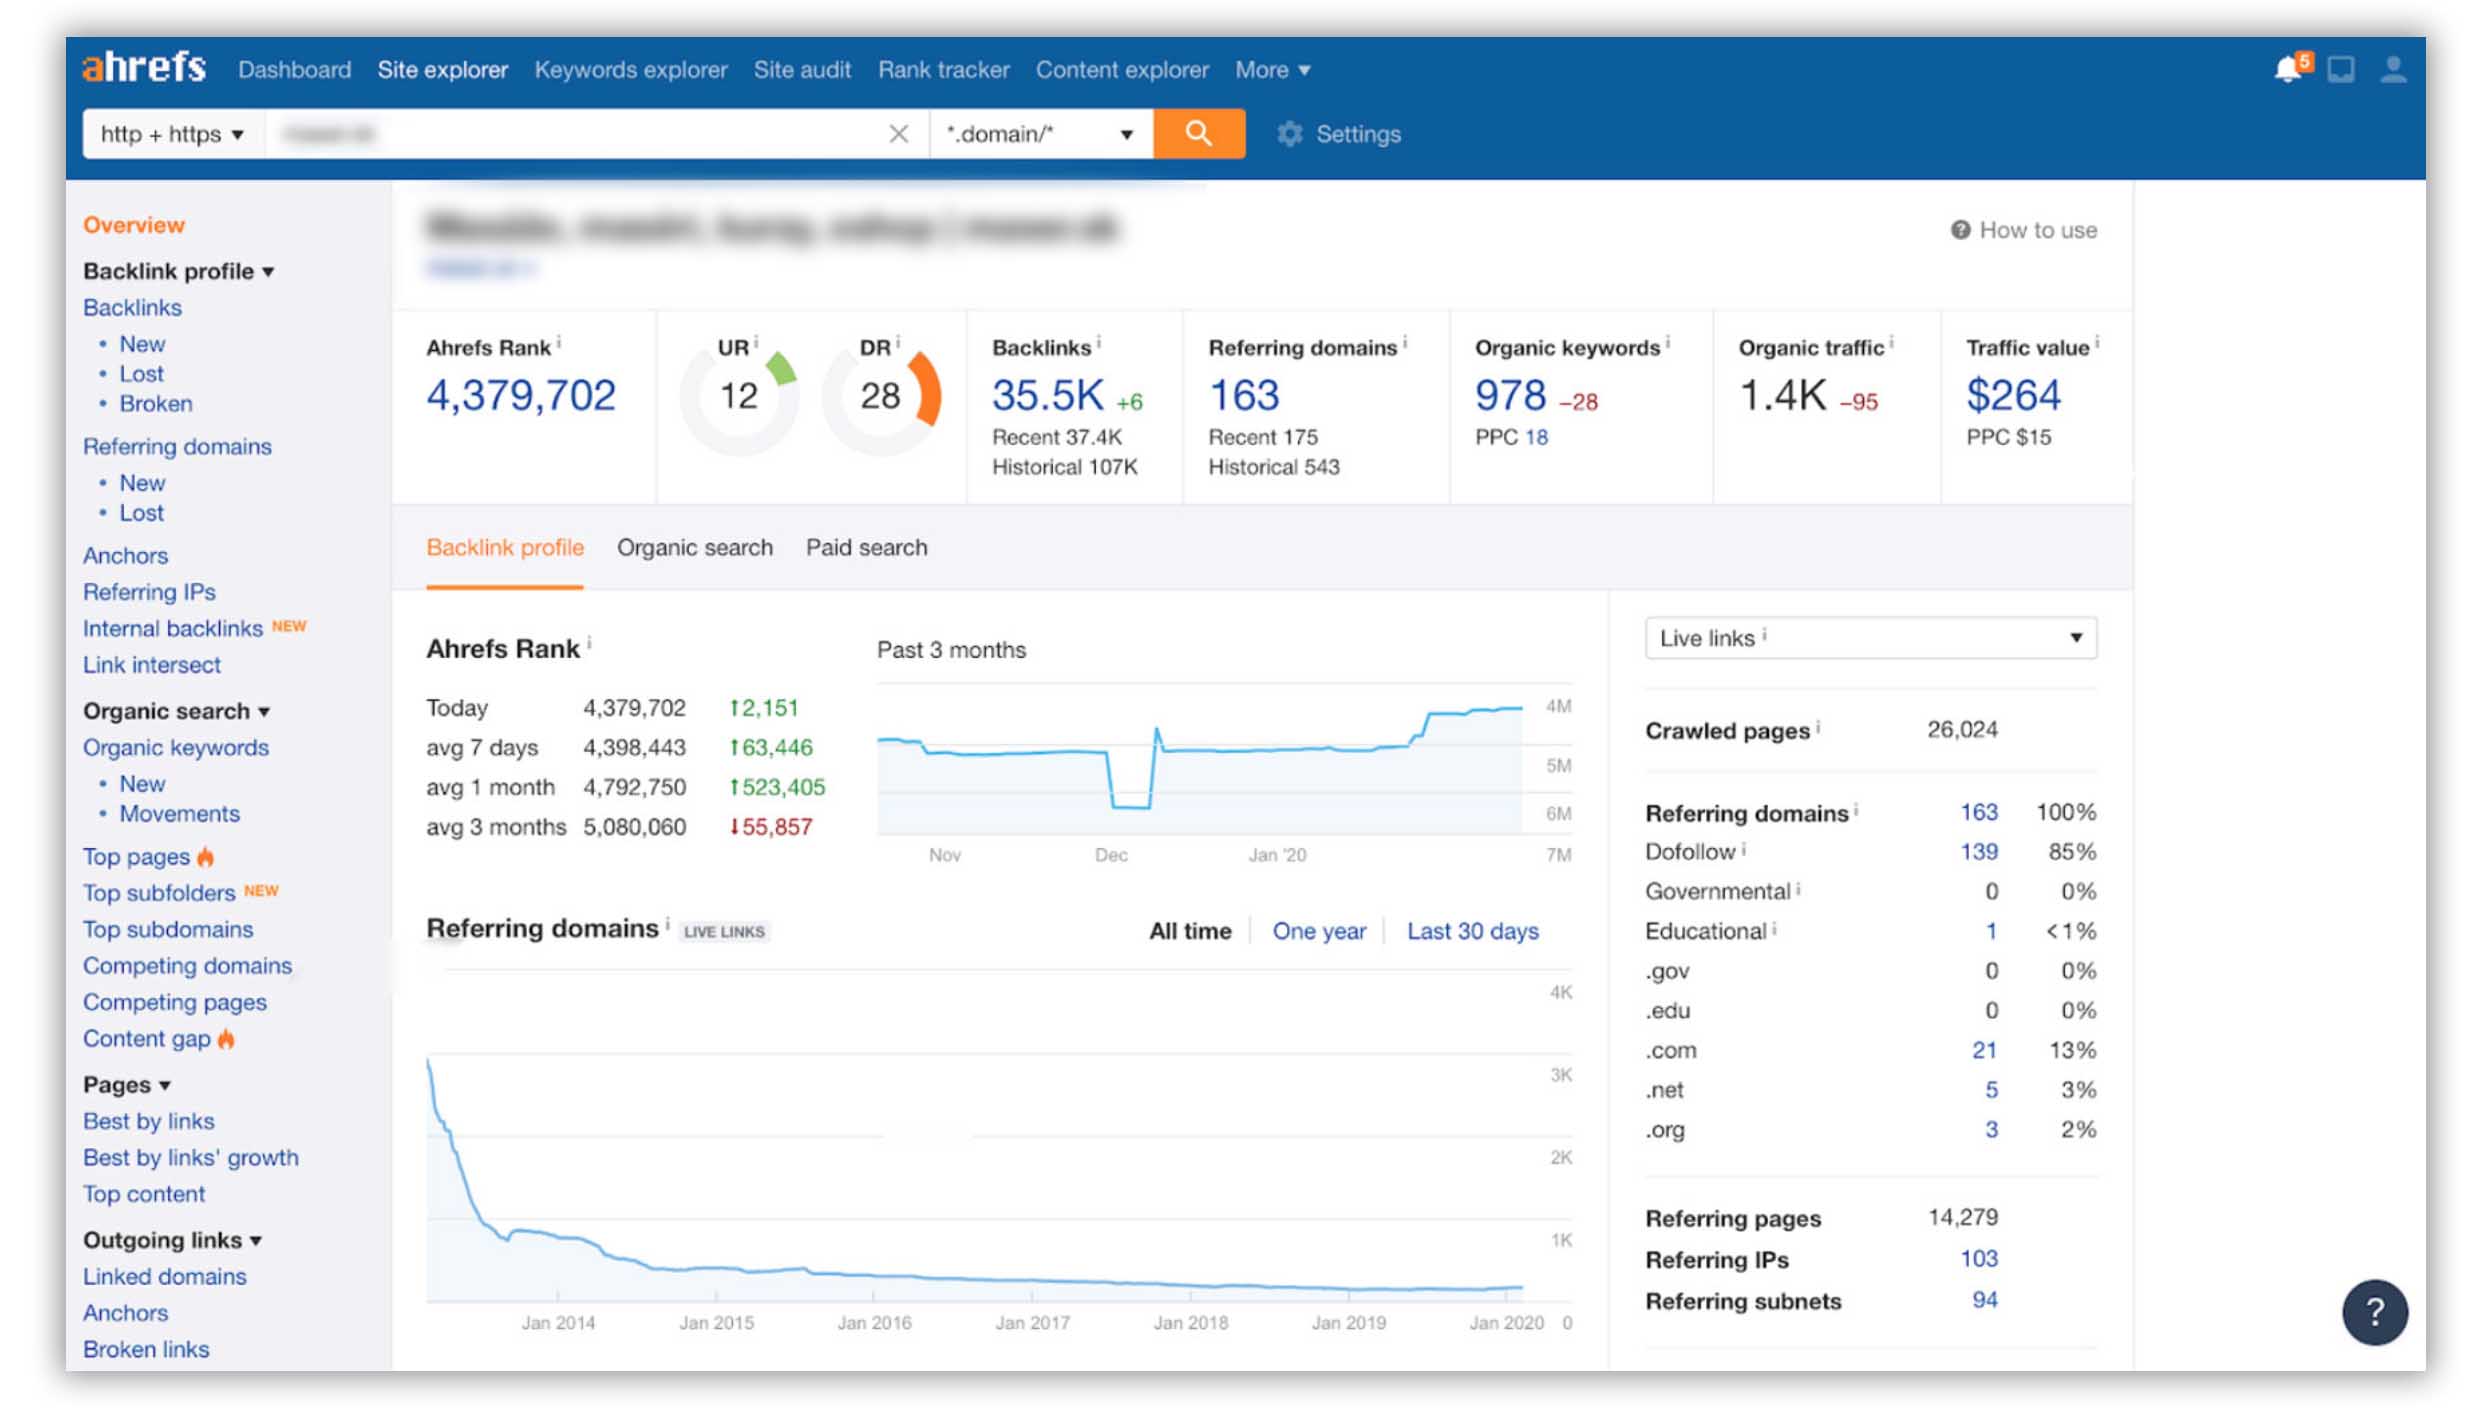Click the 163 Referring domains headline number
Image resolution: width=2492 pixels, height=1408 pixels.
pyautogui.click(x=1244, y=396)
